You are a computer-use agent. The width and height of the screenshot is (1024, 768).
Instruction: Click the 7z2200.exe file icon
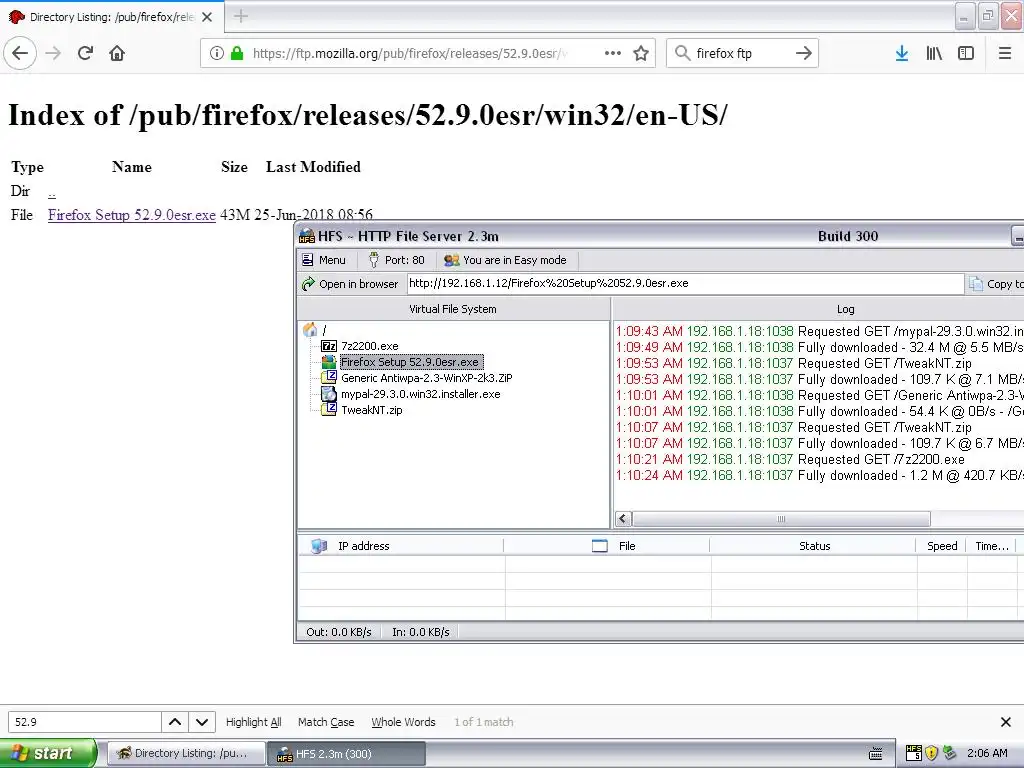click(329, 346)
